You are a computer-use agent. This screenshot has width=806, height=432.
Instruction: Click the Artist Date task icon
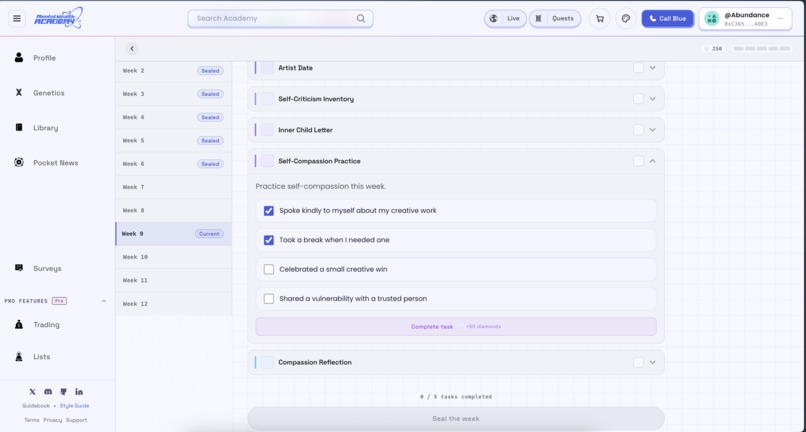[267, 68]
